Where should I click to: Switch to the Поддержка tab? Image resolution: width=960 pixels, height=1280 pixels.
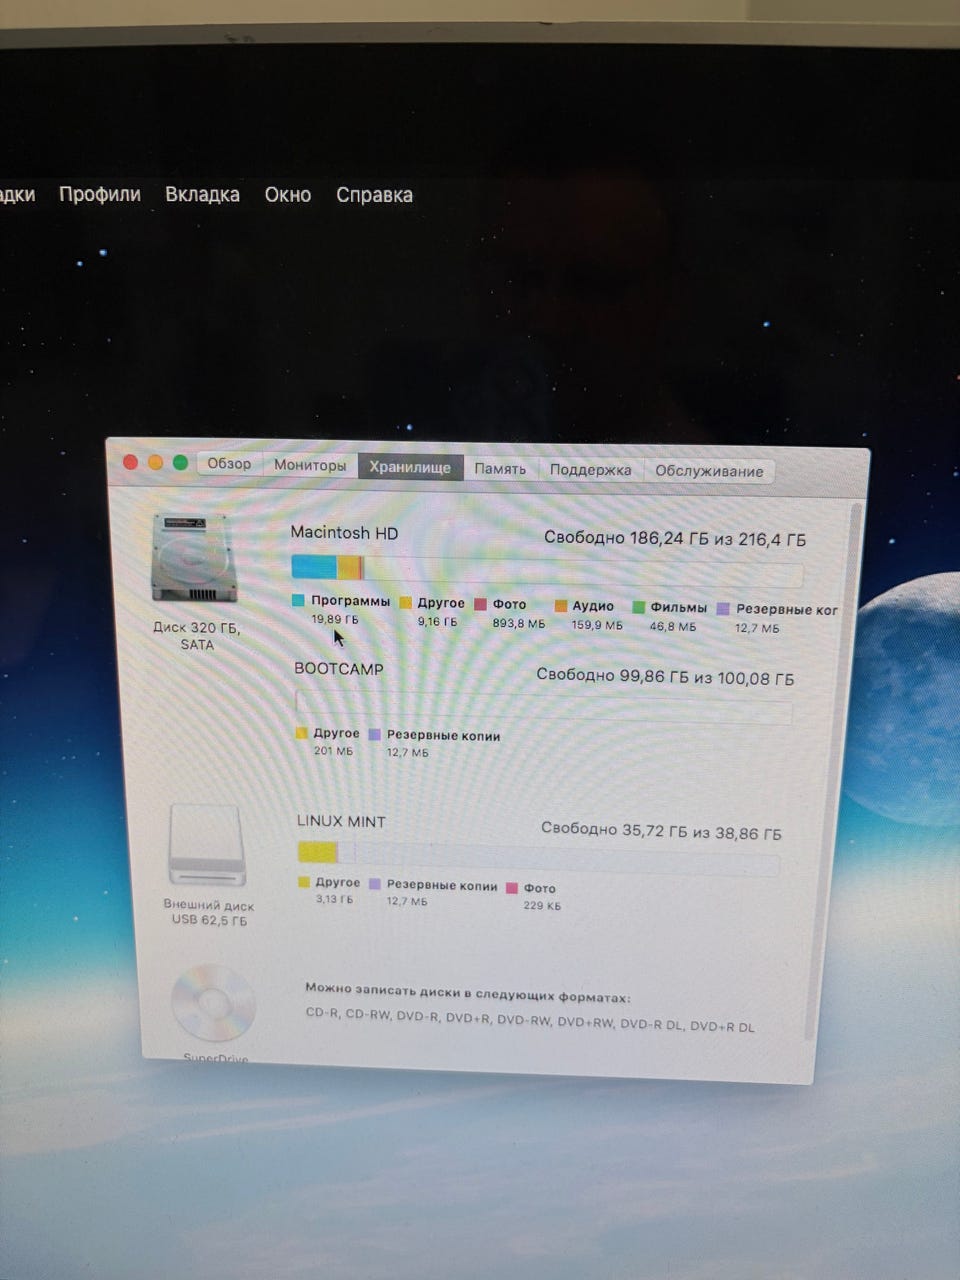pyautogui.click(x=590, y=469)
